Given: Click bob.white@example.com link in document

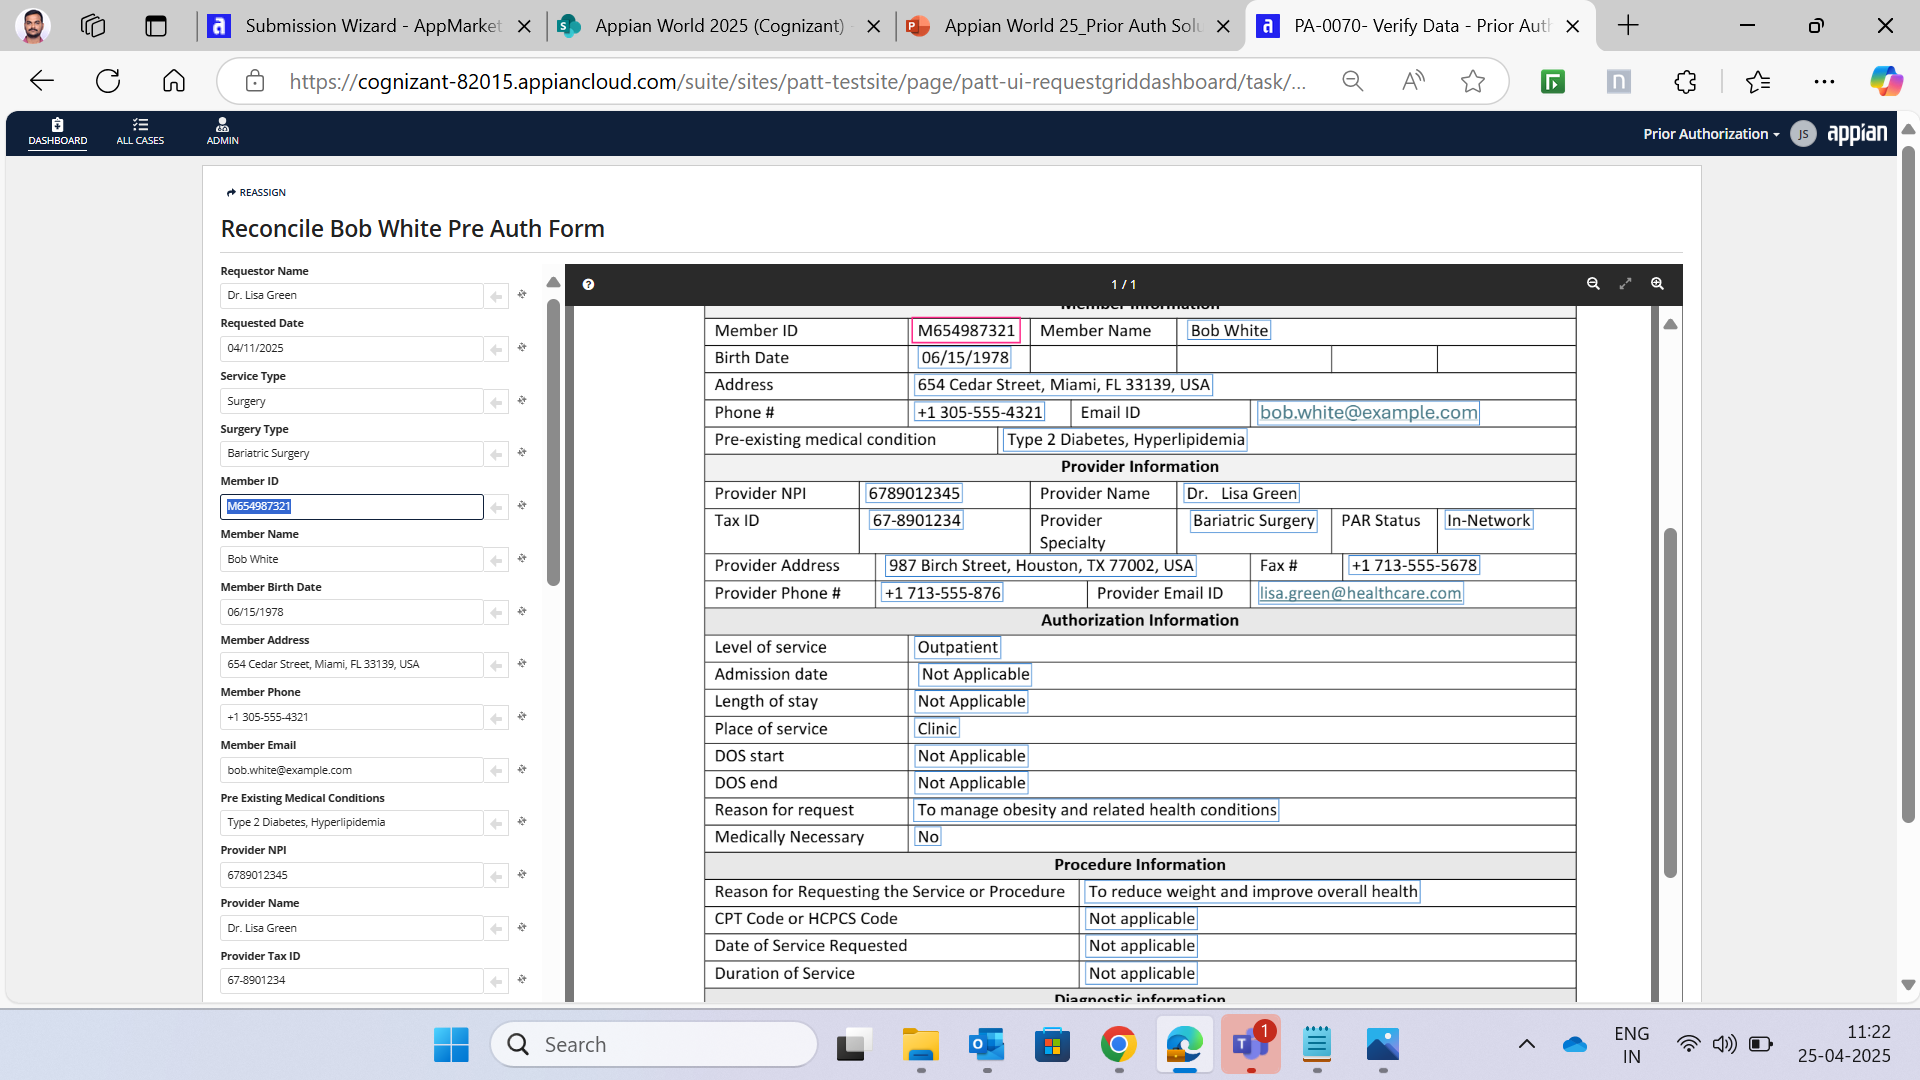Looking at the screenshot, I should point(1368,413).
